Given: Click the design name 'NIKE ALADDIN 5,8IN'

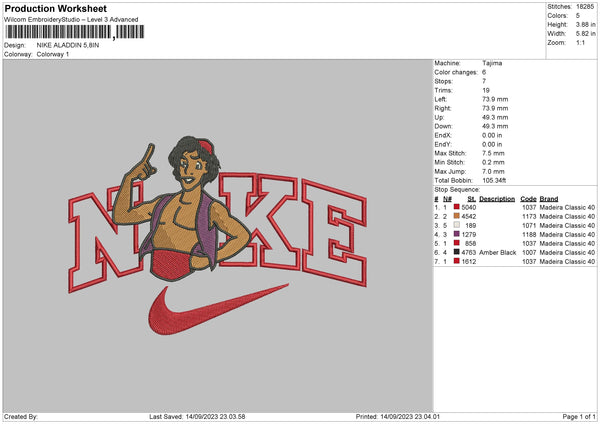Looking at the screenshot, I should pos(68,45).
